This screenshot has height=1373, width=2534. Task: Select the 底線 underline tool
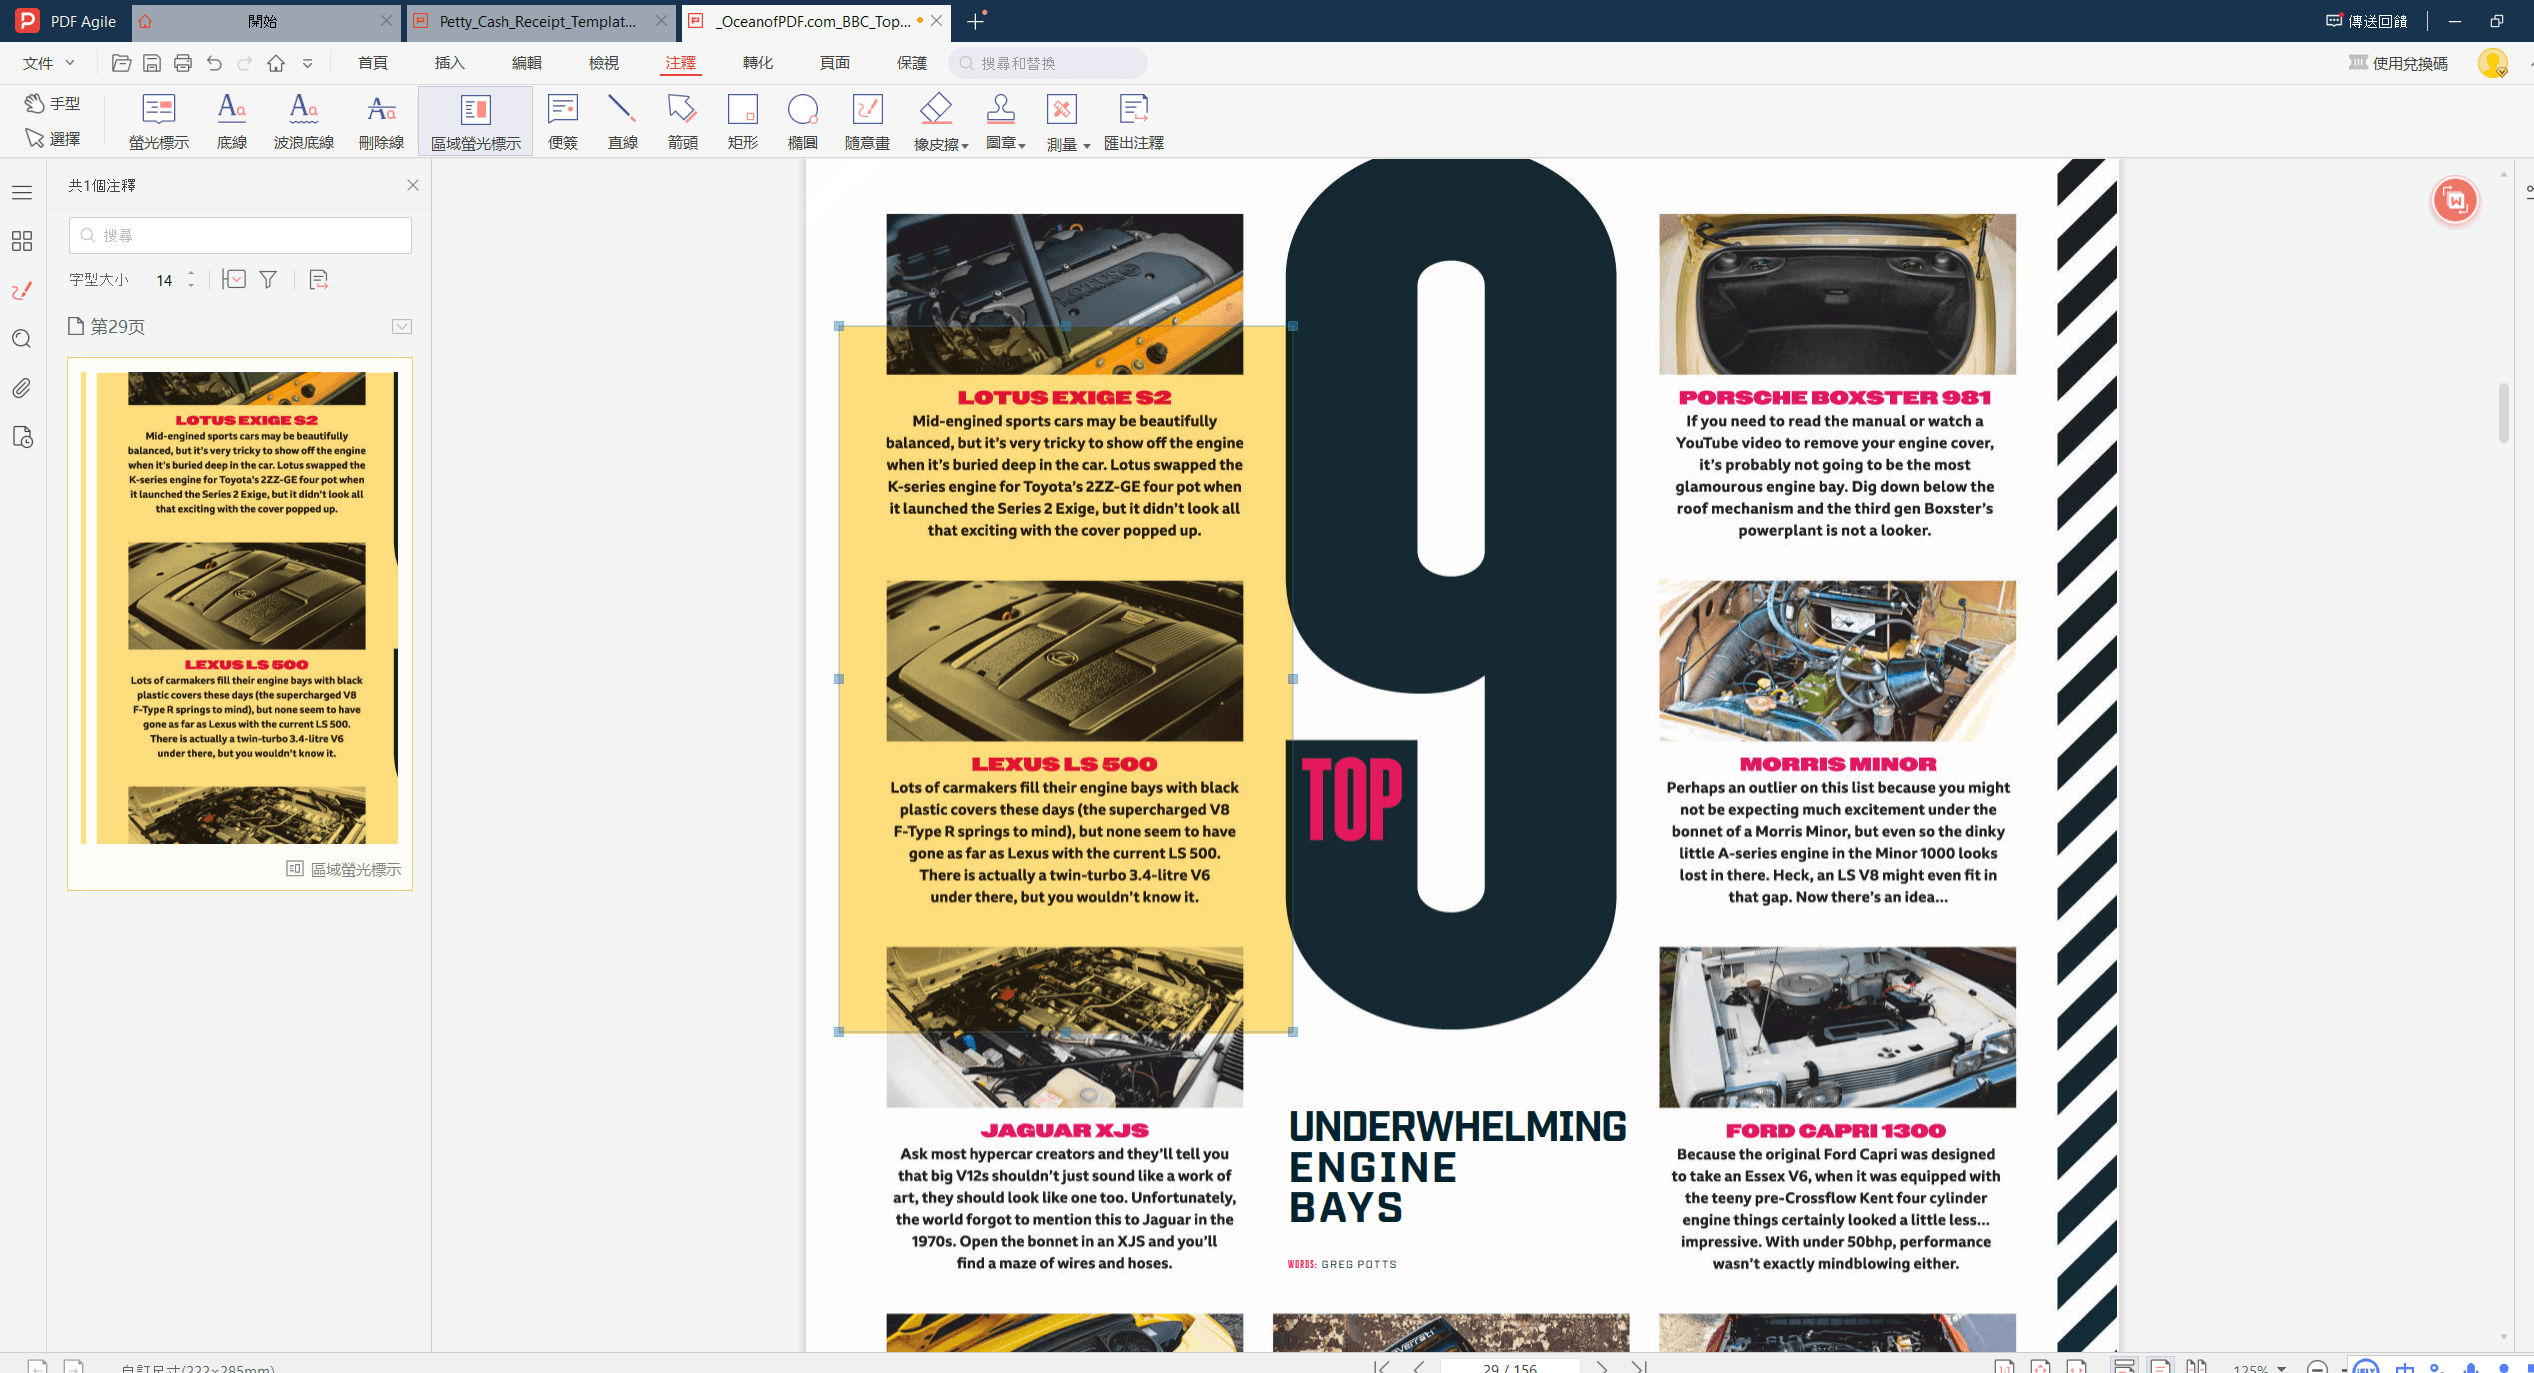click(x=231, y=122)
